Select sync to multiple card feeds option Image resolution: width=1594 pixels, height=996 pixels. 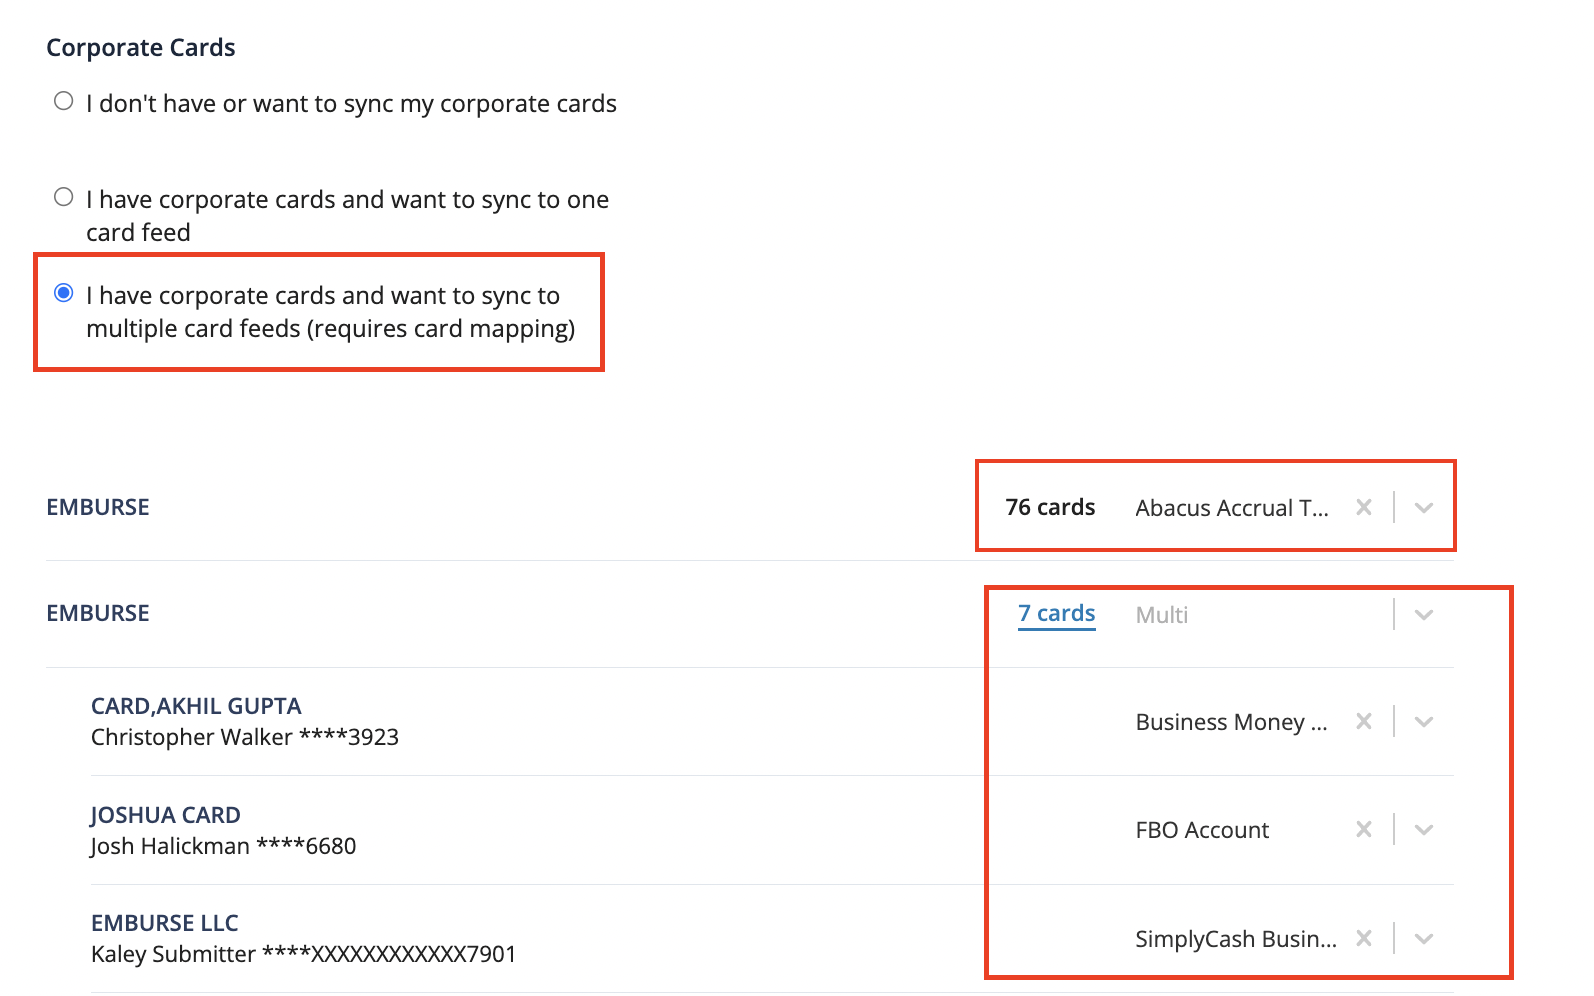[63, 292]
